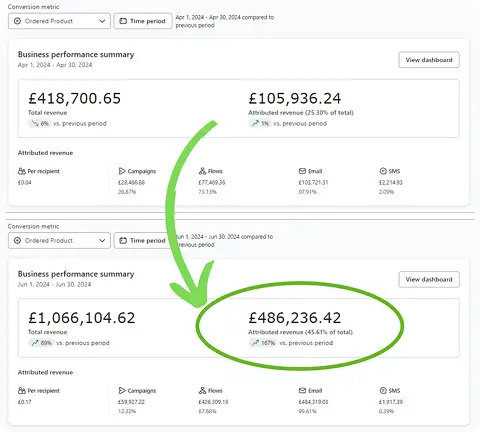Open the bottom Ordered Product dropdown
480x432 pixels.
[x=59, y=240]
